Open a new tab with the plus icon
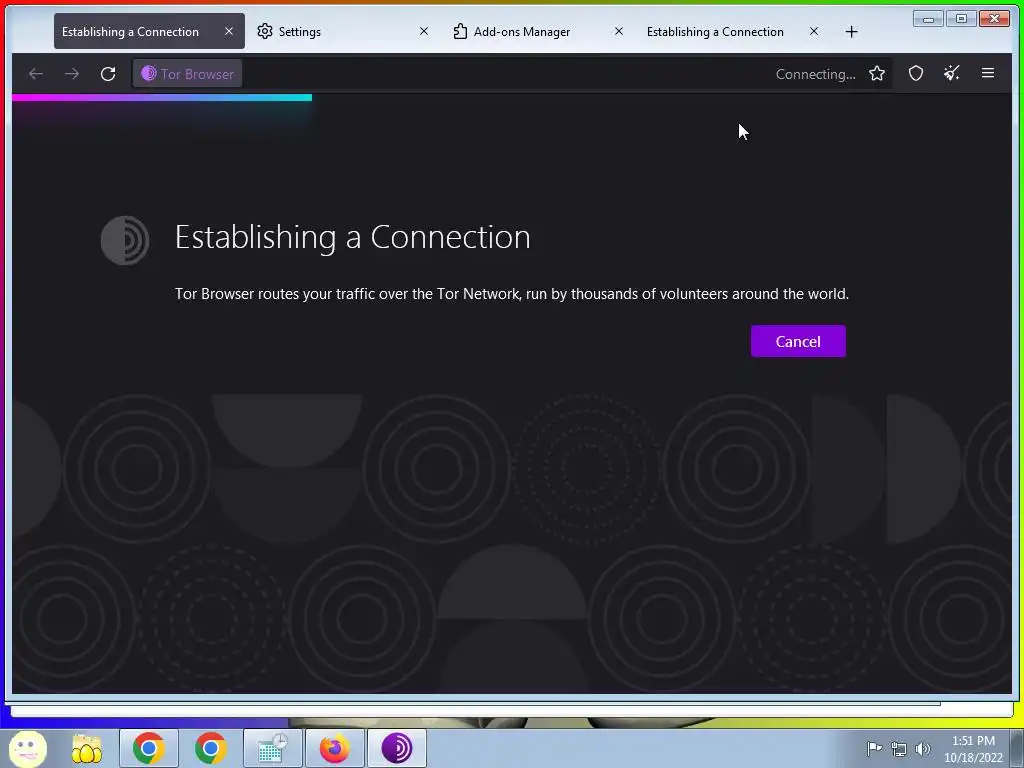 click(x=851, y=32)
